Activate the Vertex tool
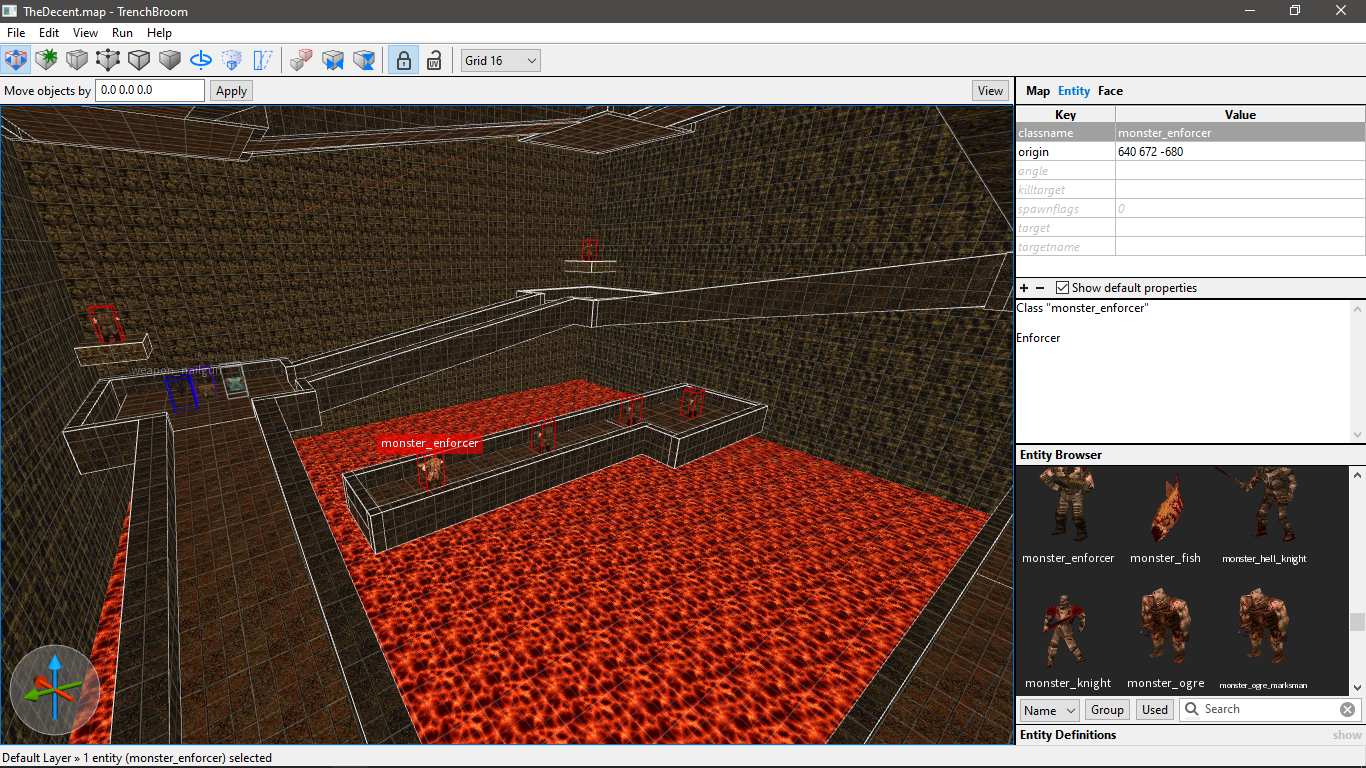1366x768 pixels. 108,60
